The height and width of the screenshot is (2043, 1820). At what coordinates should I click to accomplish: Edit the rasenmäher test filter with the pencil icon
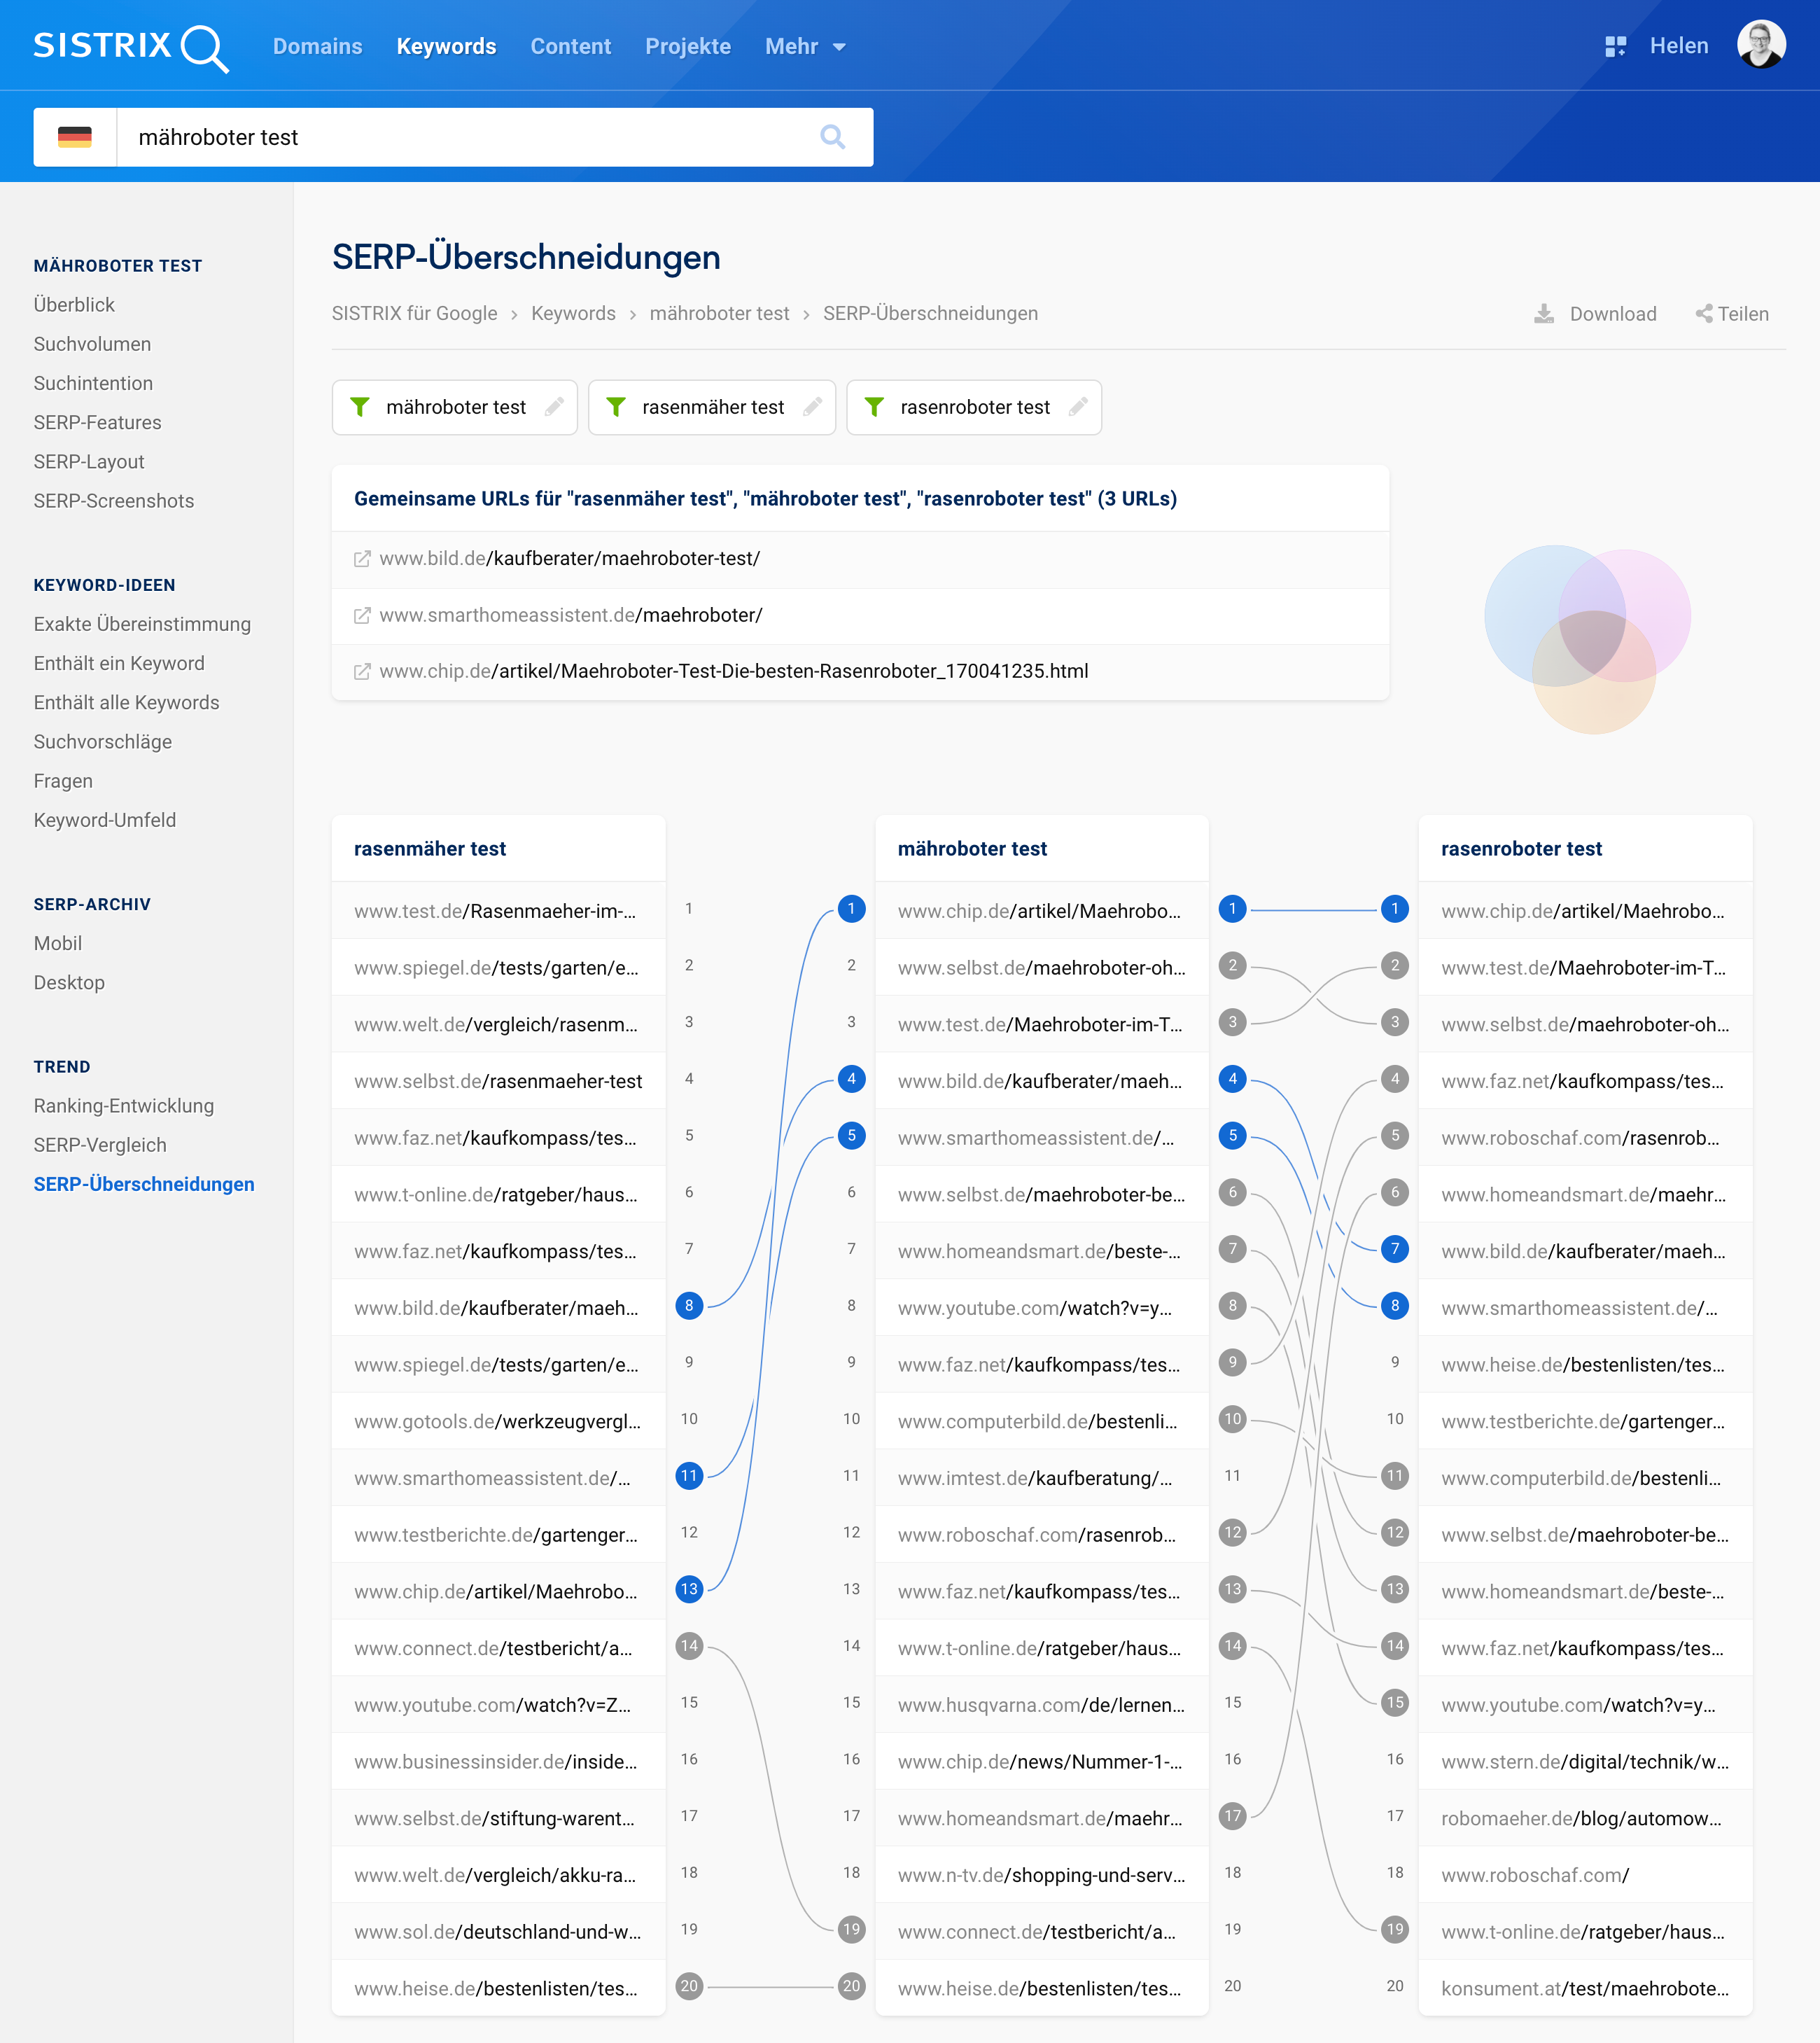pos(812,407)
